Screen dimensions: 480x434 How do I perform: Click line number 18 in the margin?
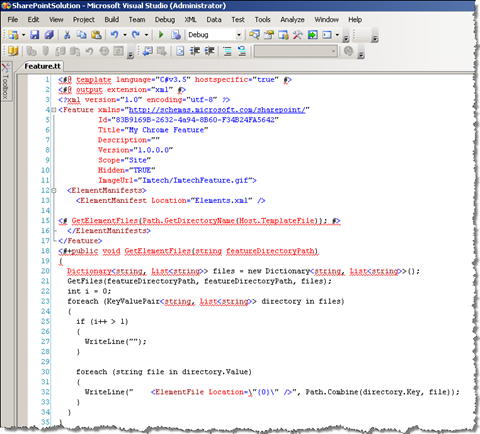45,251
